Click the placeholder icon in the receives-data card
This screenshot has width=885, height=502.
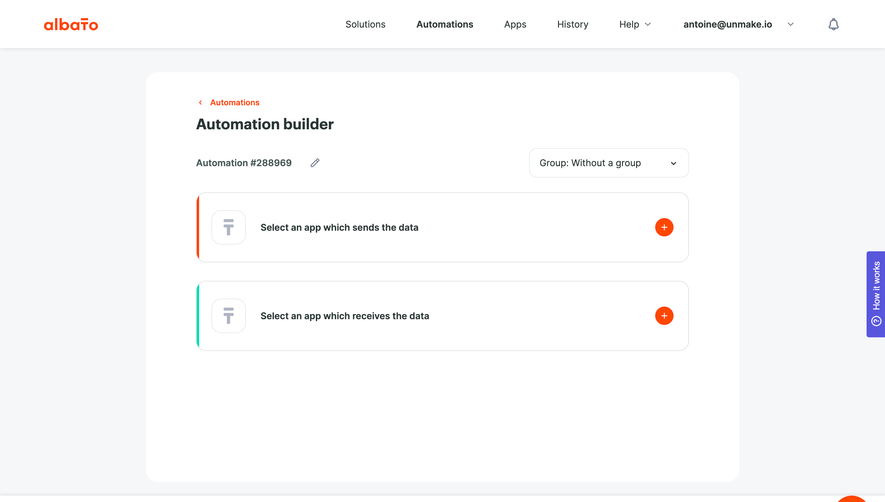coord(229,316)
